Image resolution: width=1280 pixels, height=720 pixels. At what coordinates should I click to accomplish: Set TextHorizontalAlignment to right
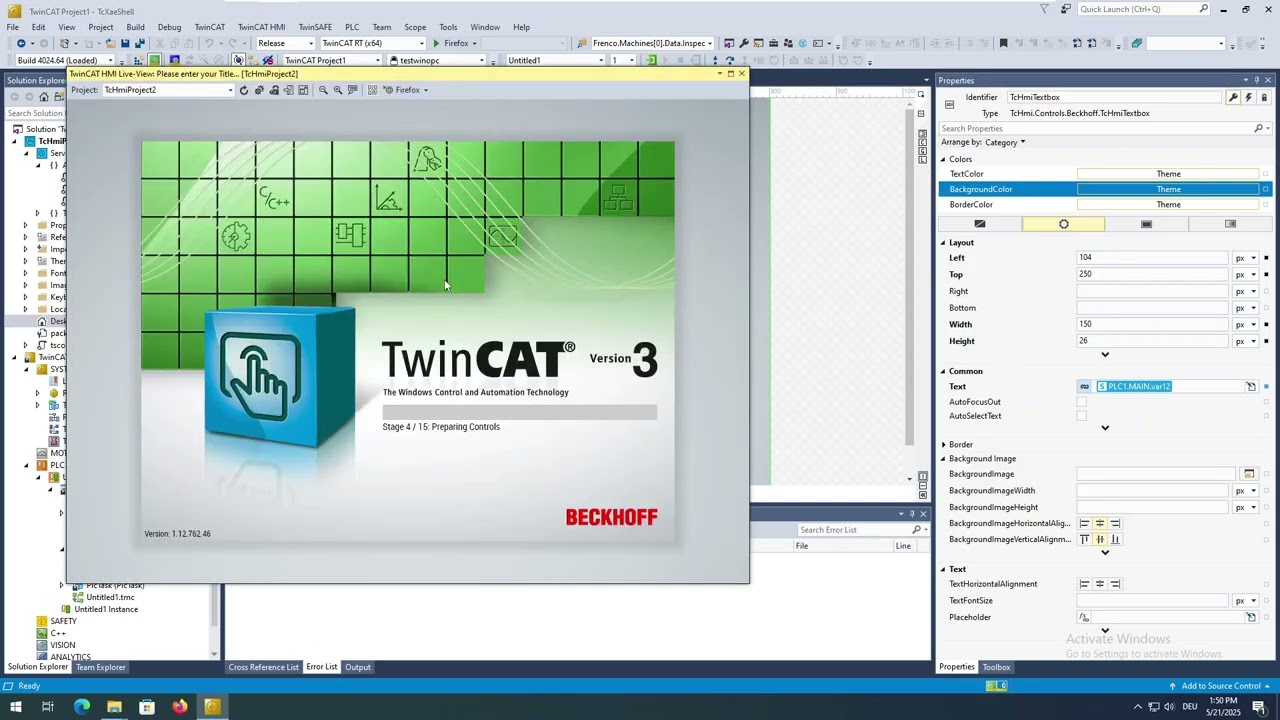click(x=1115, y=584)
